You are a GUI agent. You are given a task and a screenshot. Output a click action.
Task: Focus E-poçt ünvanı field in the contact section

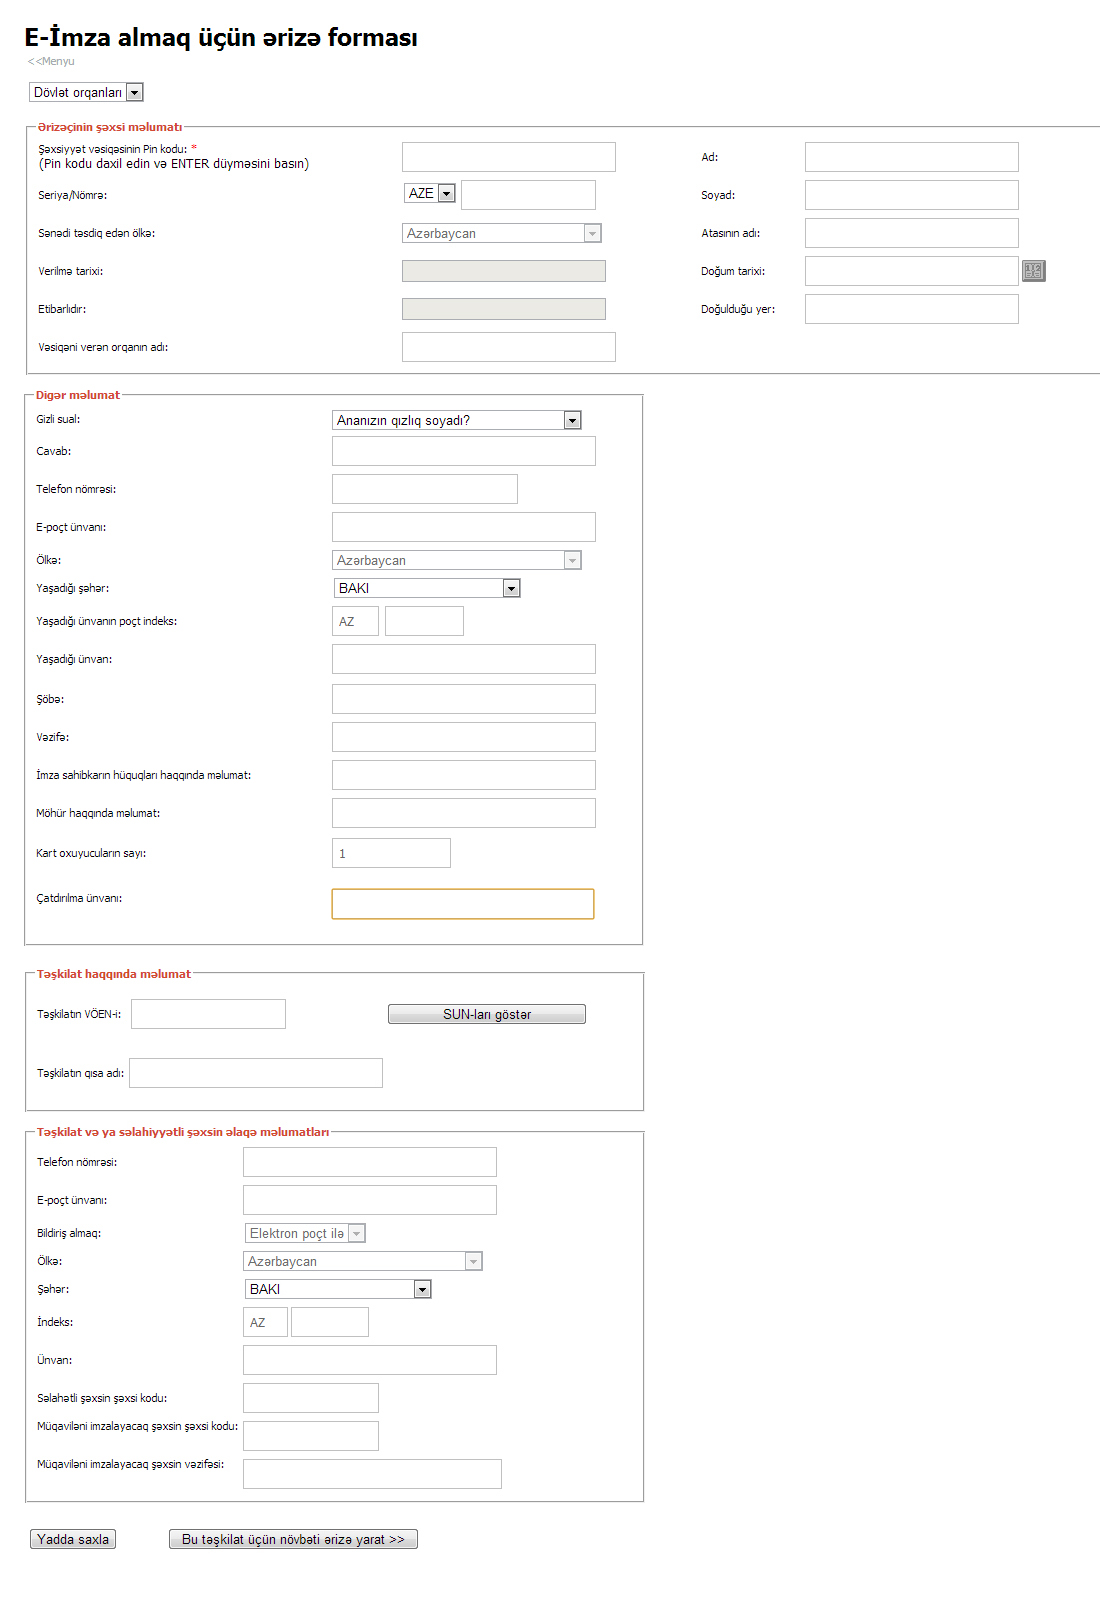[x=370, y=1200]
